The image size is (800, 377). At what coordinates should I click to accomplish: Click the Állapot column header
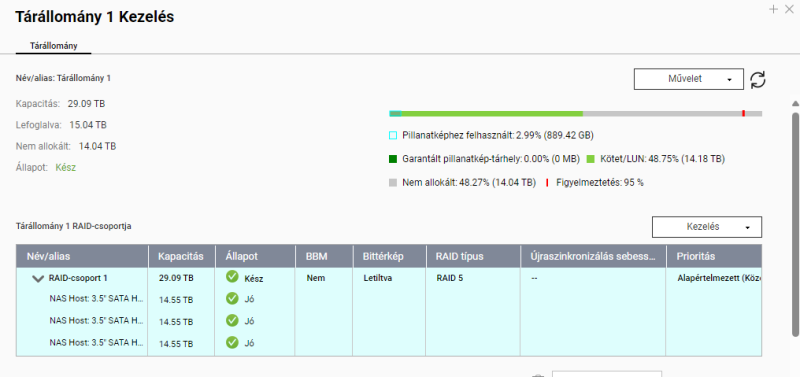(x=256, y=257)
